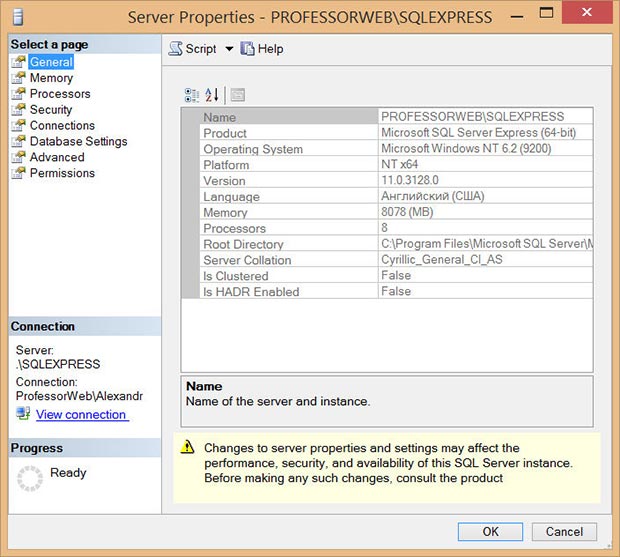Click the icon beside Memory page
This screenshot has height=557, width=620.
pos(18,78)
